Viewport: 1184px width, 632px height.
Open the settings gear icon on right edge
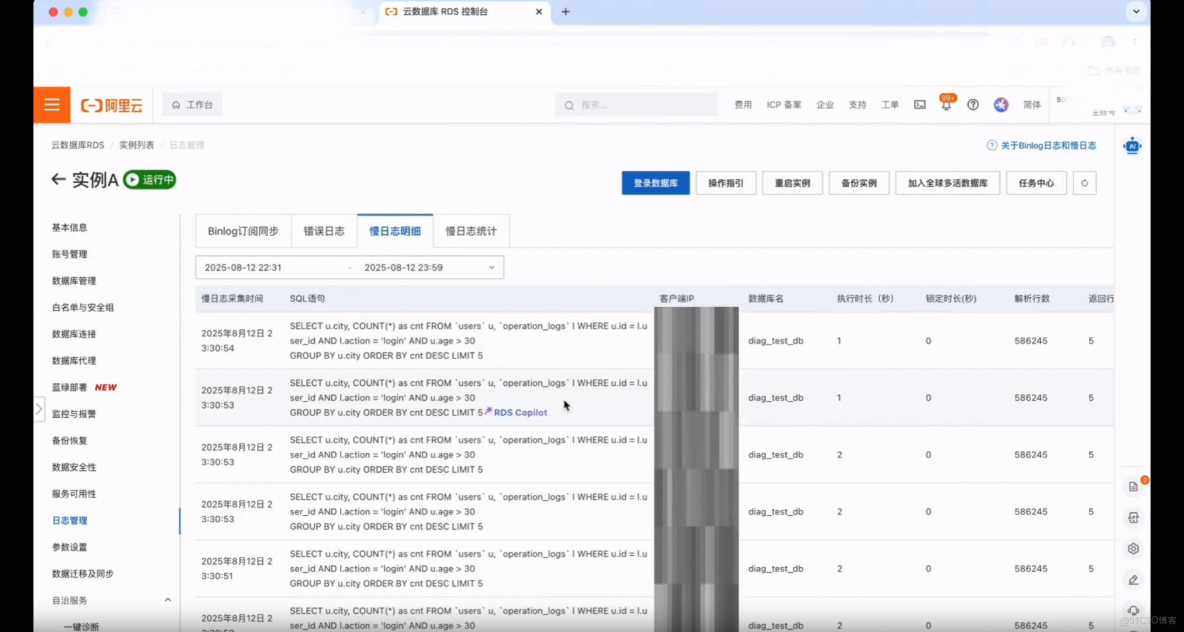(x=1133, y=548)
